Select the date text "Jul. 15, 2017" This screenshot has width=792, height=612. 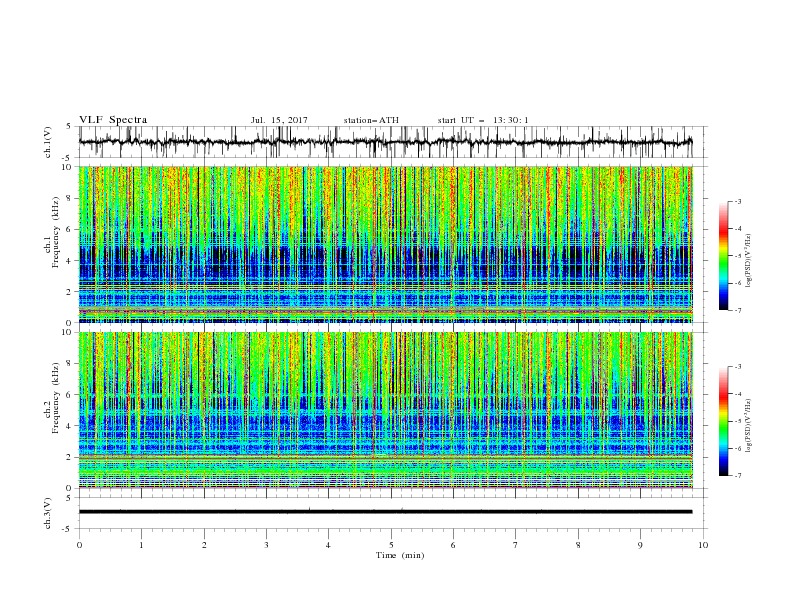pos(279,120)
